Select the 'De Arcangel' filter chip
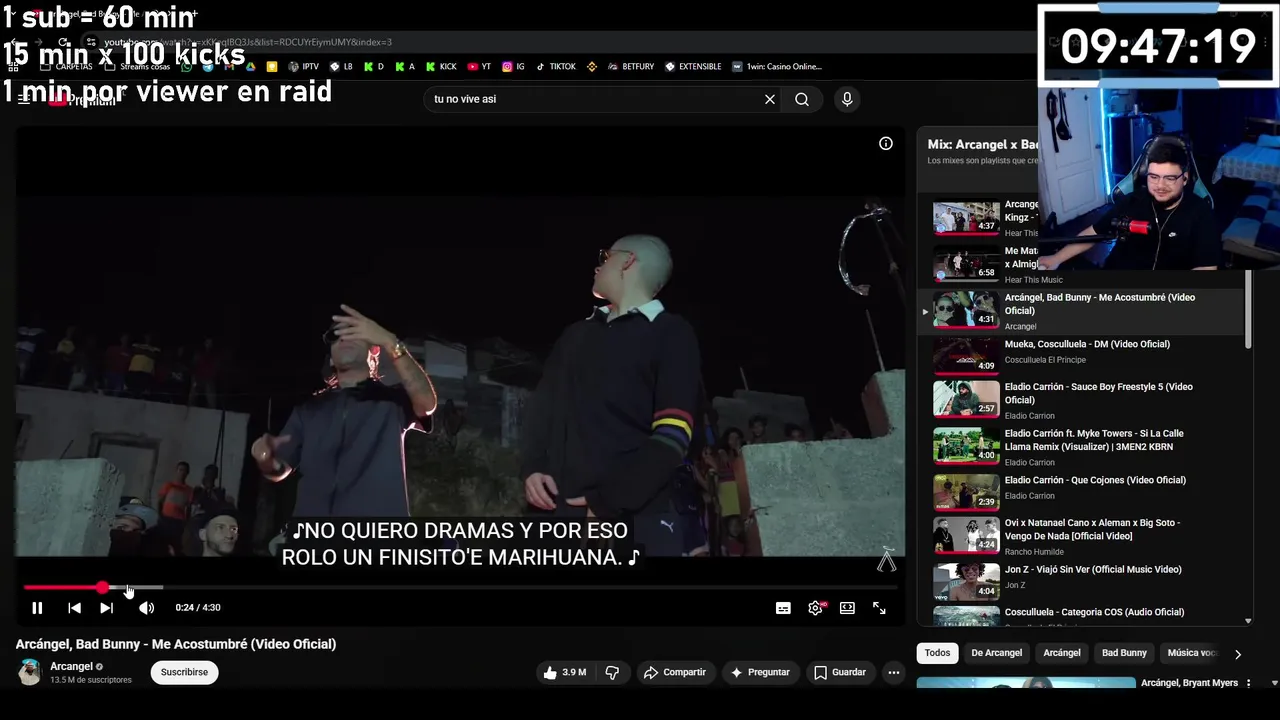The width and height of the screenshot is (1280, 720). coord(997,653)
